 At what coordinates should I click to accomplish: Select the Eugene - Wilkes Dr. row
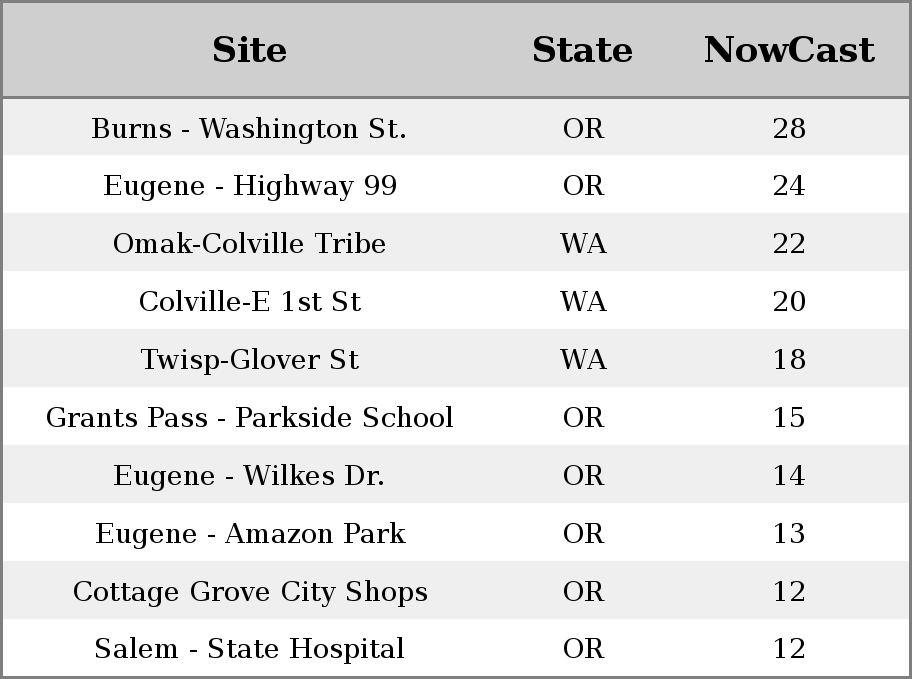coord(456,475)
